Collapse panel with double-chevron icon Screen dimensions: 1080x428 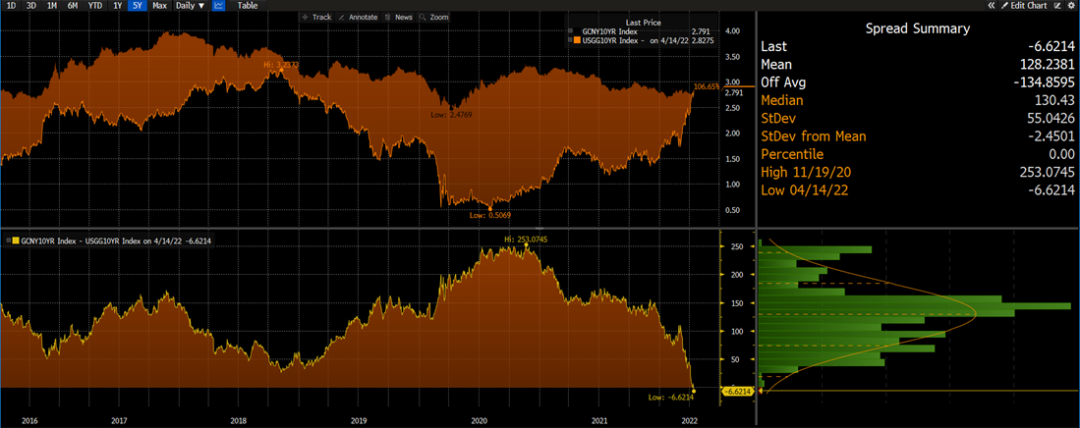pyautogui.click(x=991, y=5)
